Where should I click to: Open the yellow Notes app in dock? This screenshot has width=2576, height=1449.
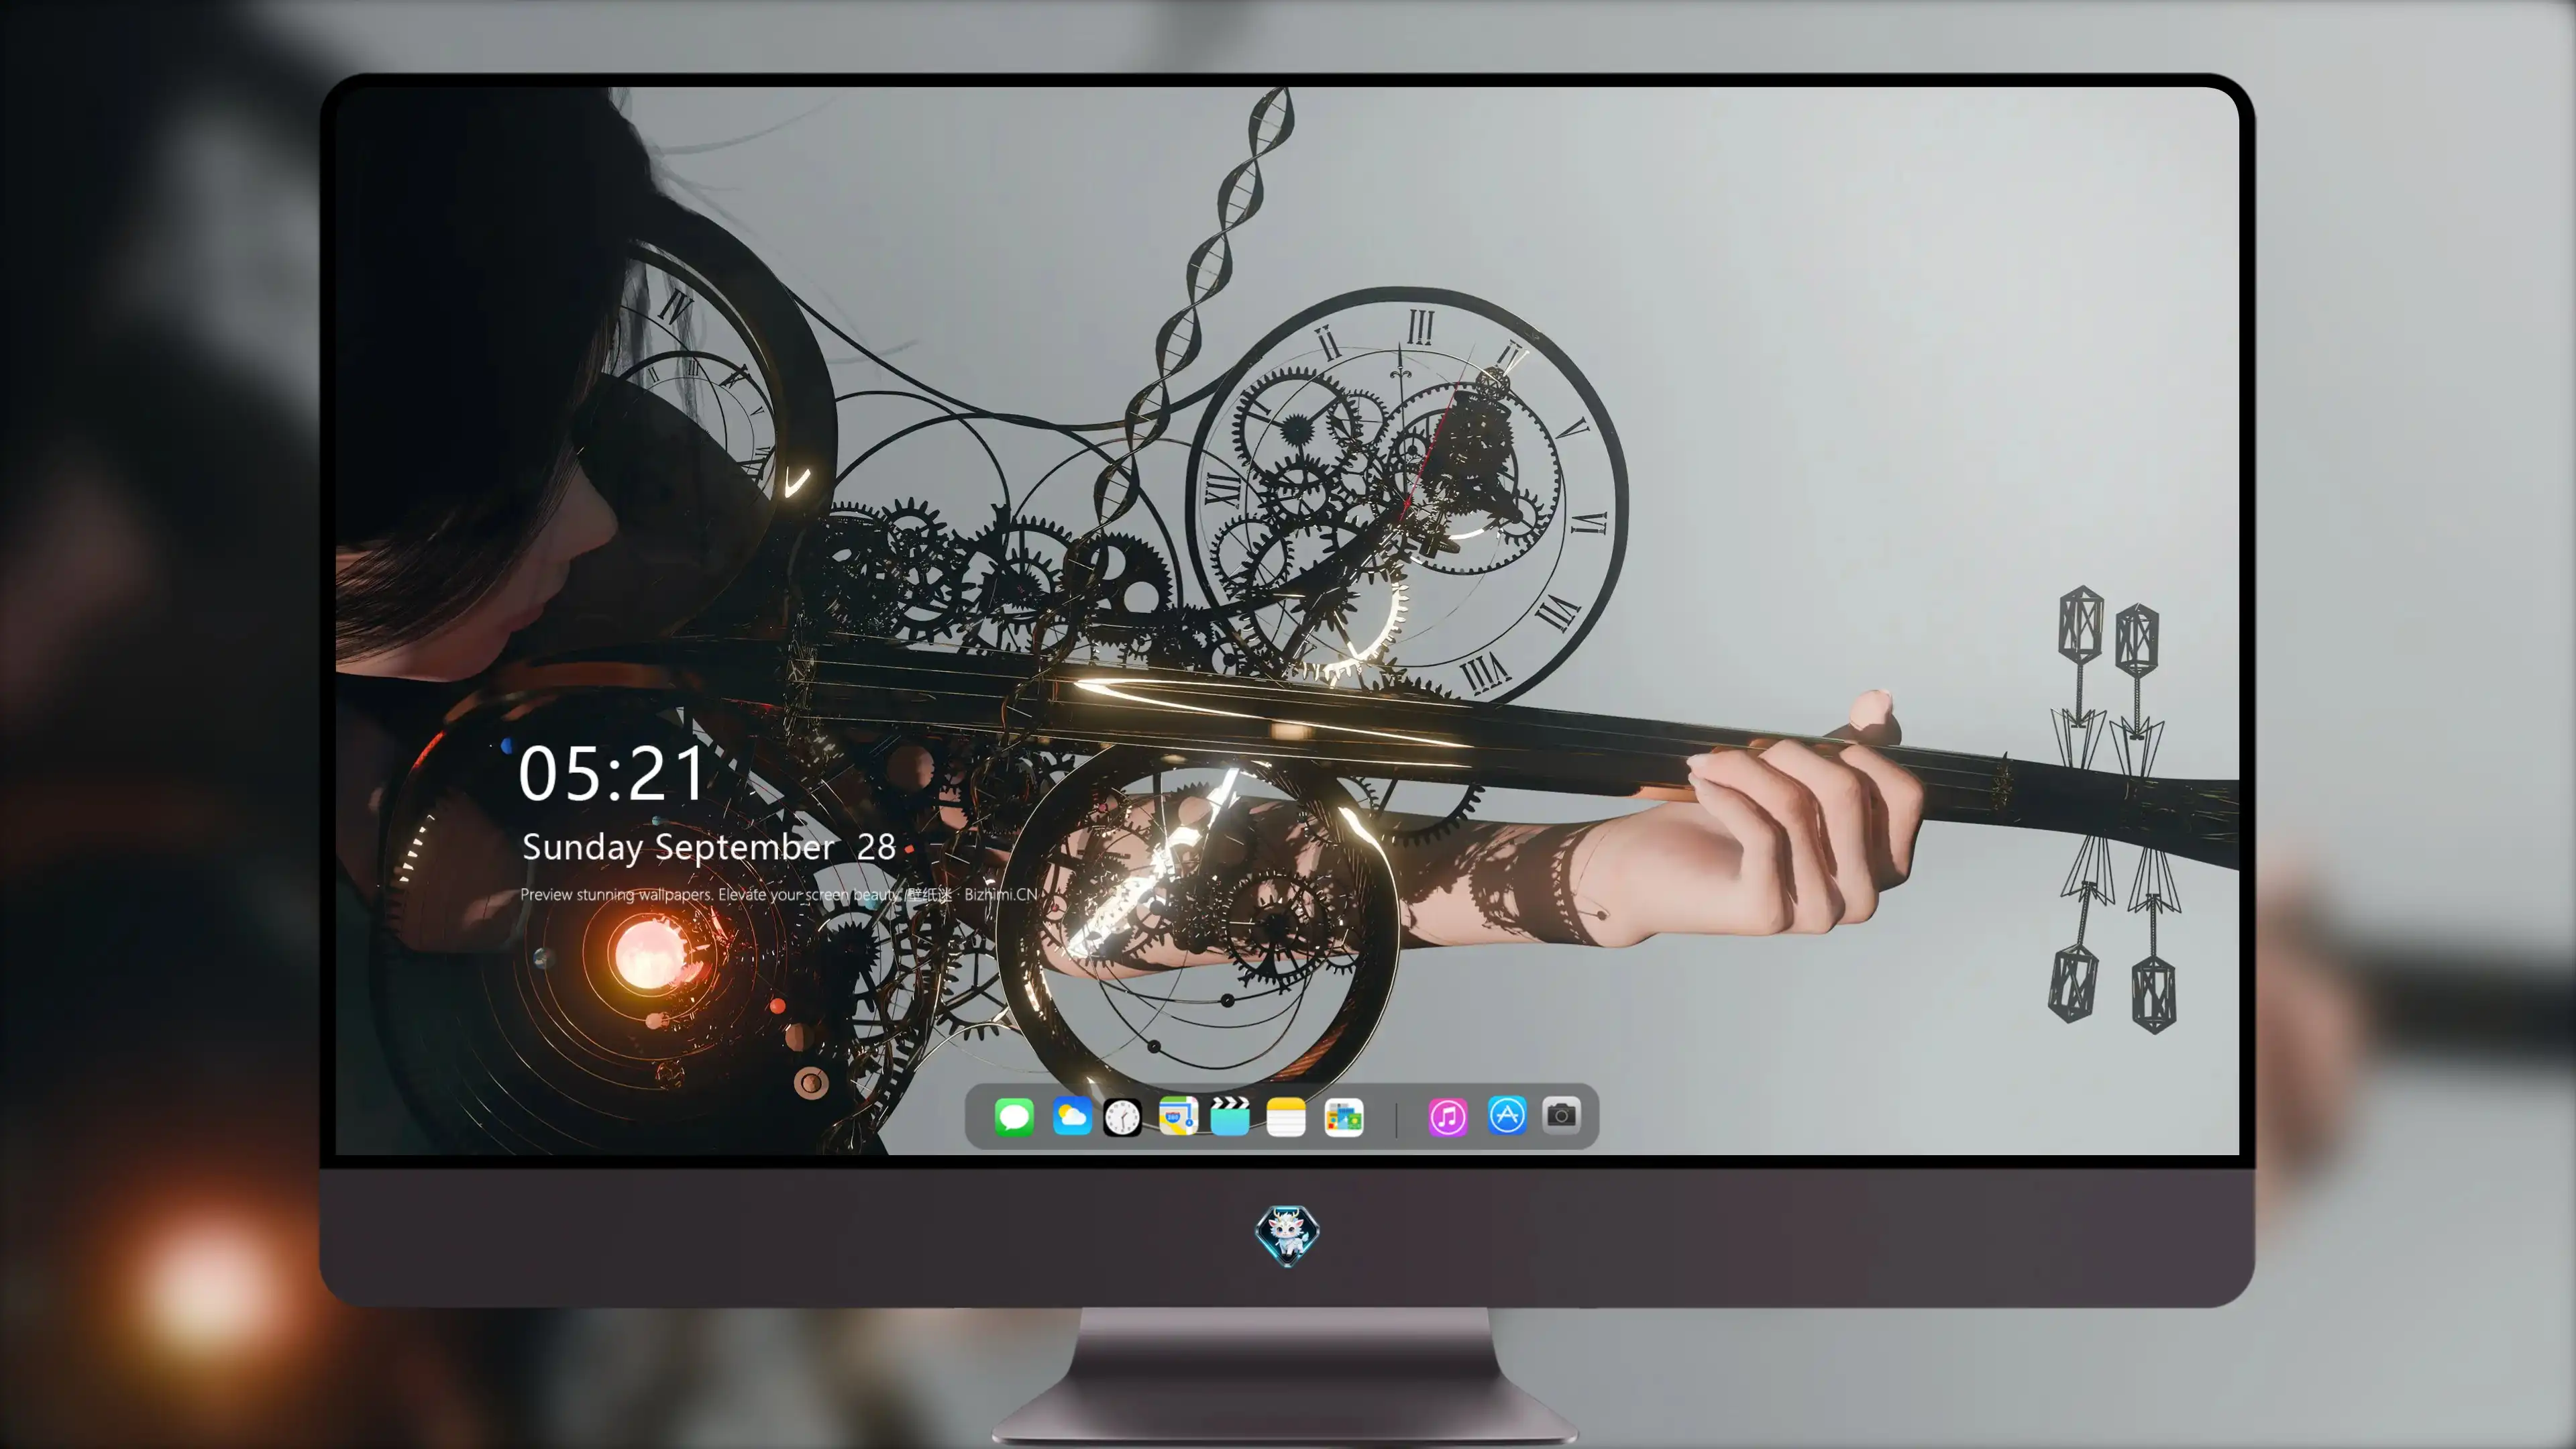click(x=1286, y=1117)
